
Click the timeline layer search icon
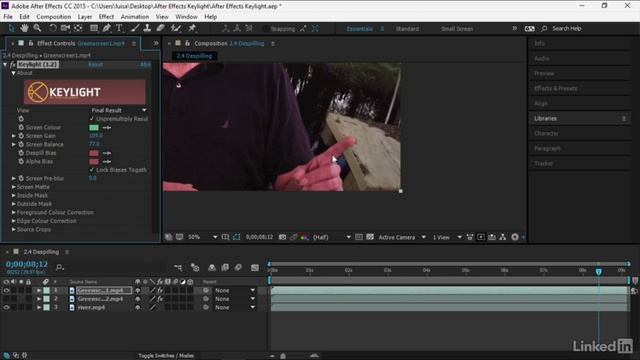(x=60, y=267)
